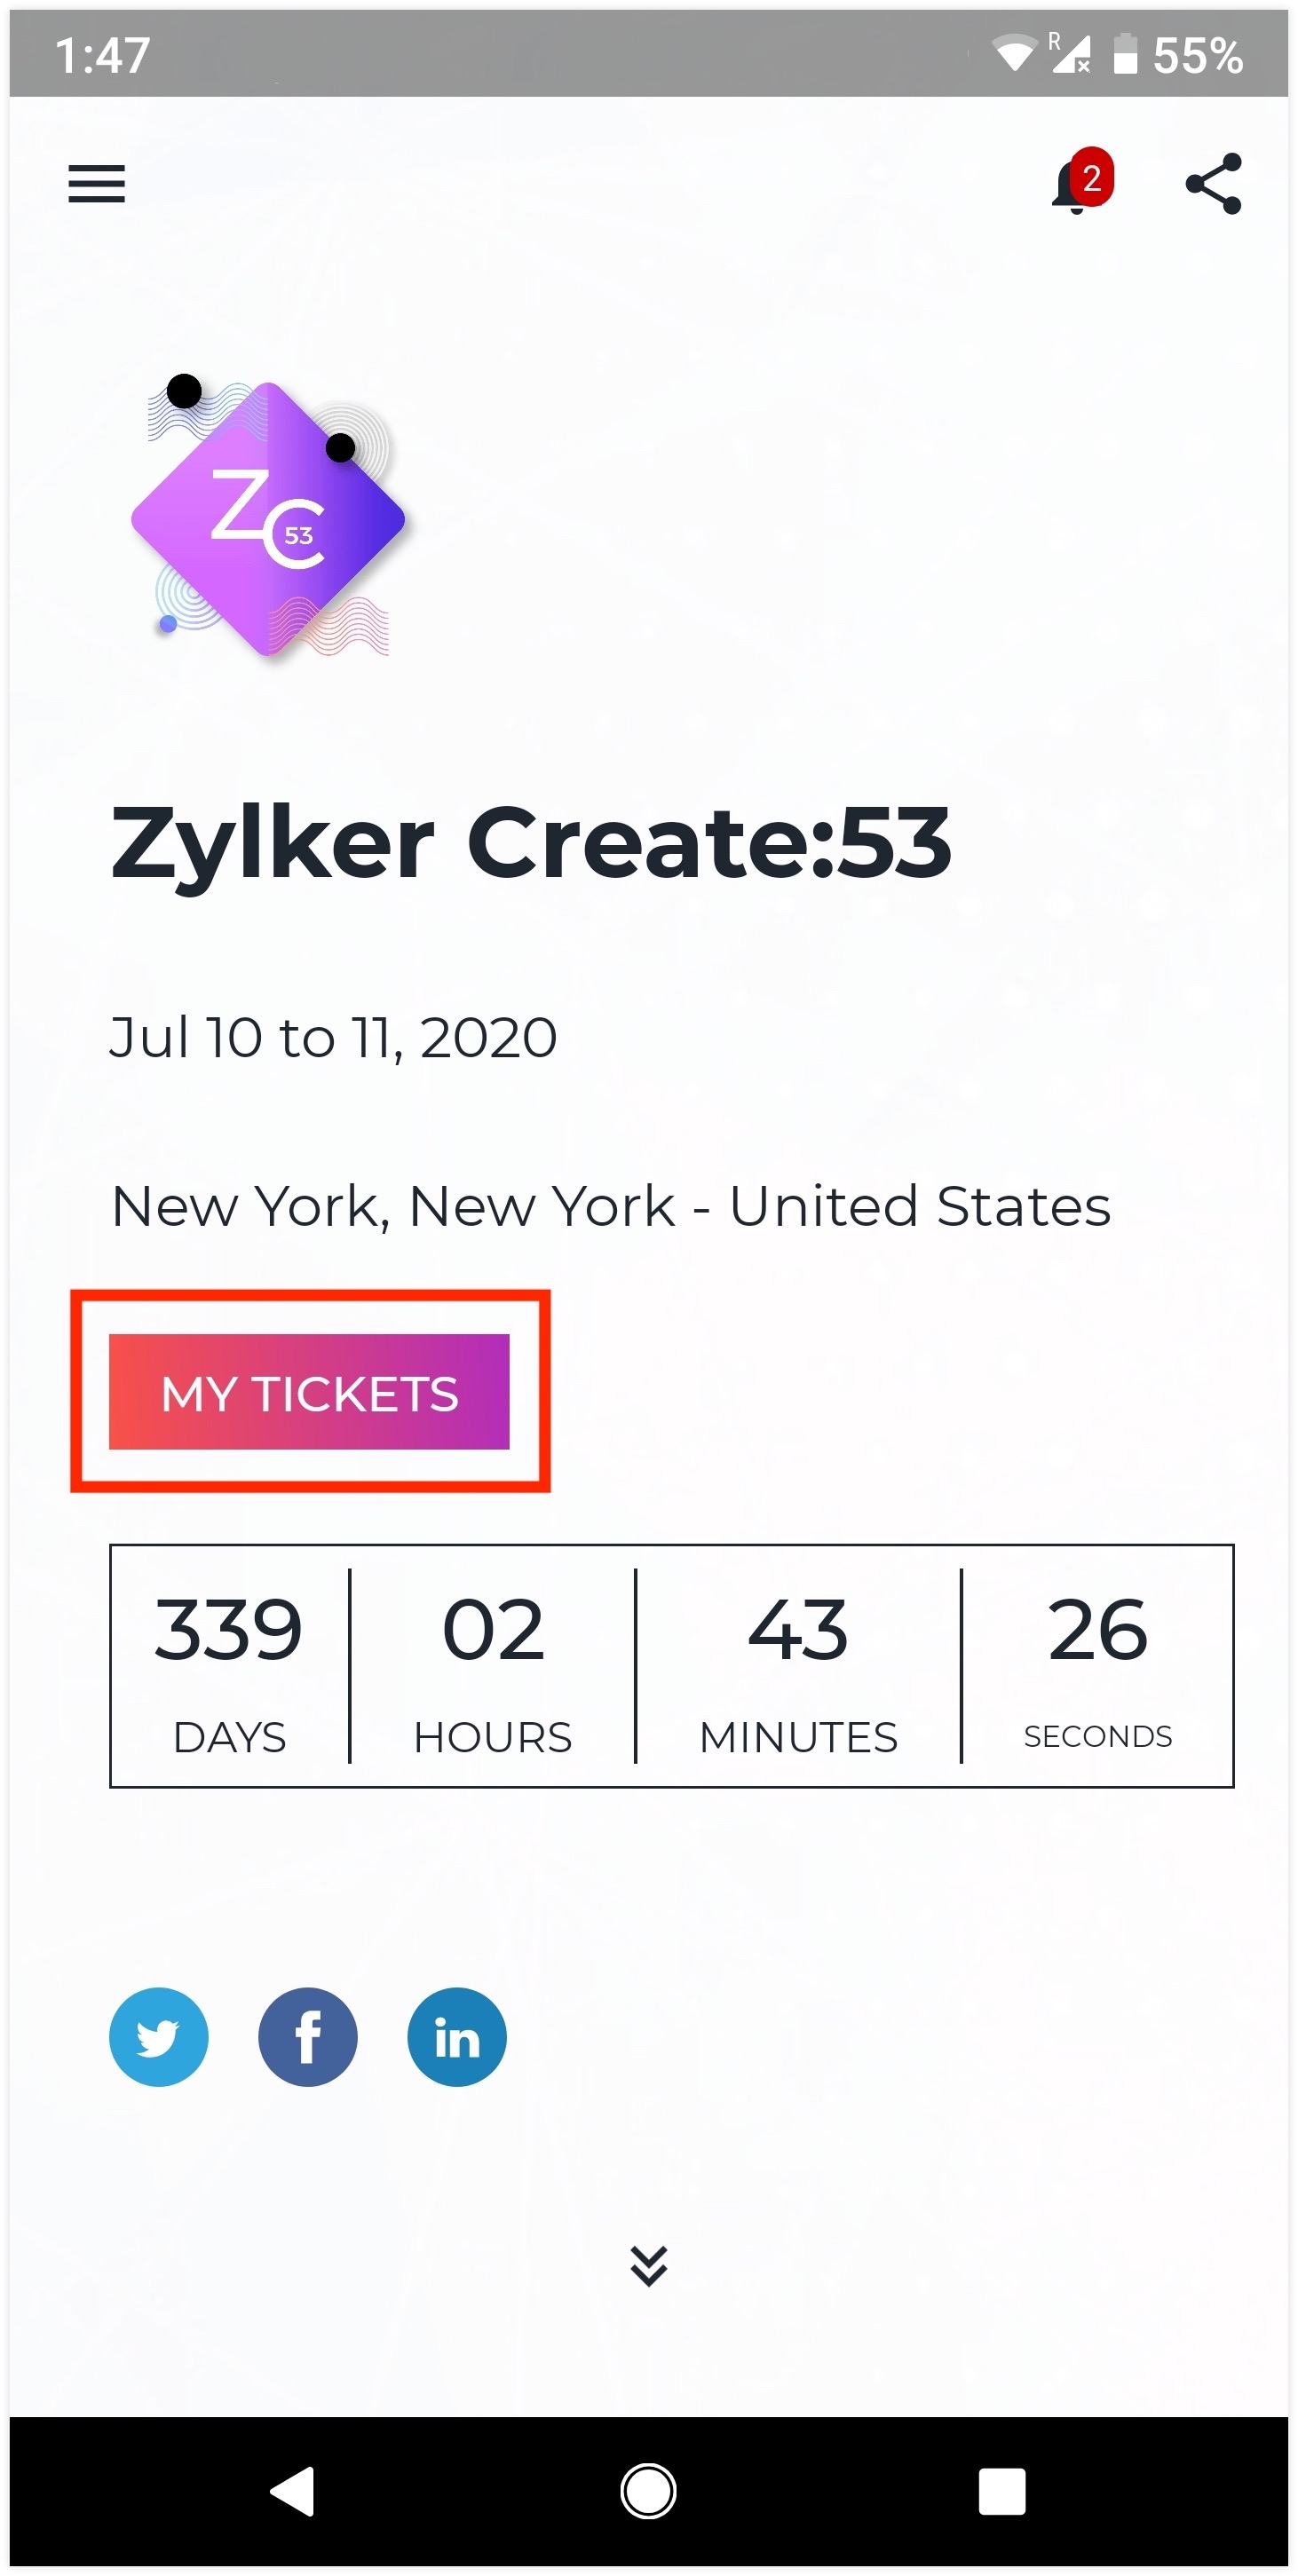This screenshot has height=2576, width=1298.
Task: Open the navigation hamburger menu
Action: [x=96, y=184]
